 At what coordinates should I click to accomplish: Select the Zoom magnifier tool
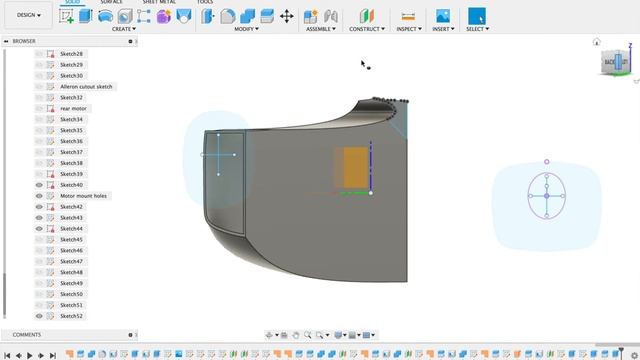(307, 335)
